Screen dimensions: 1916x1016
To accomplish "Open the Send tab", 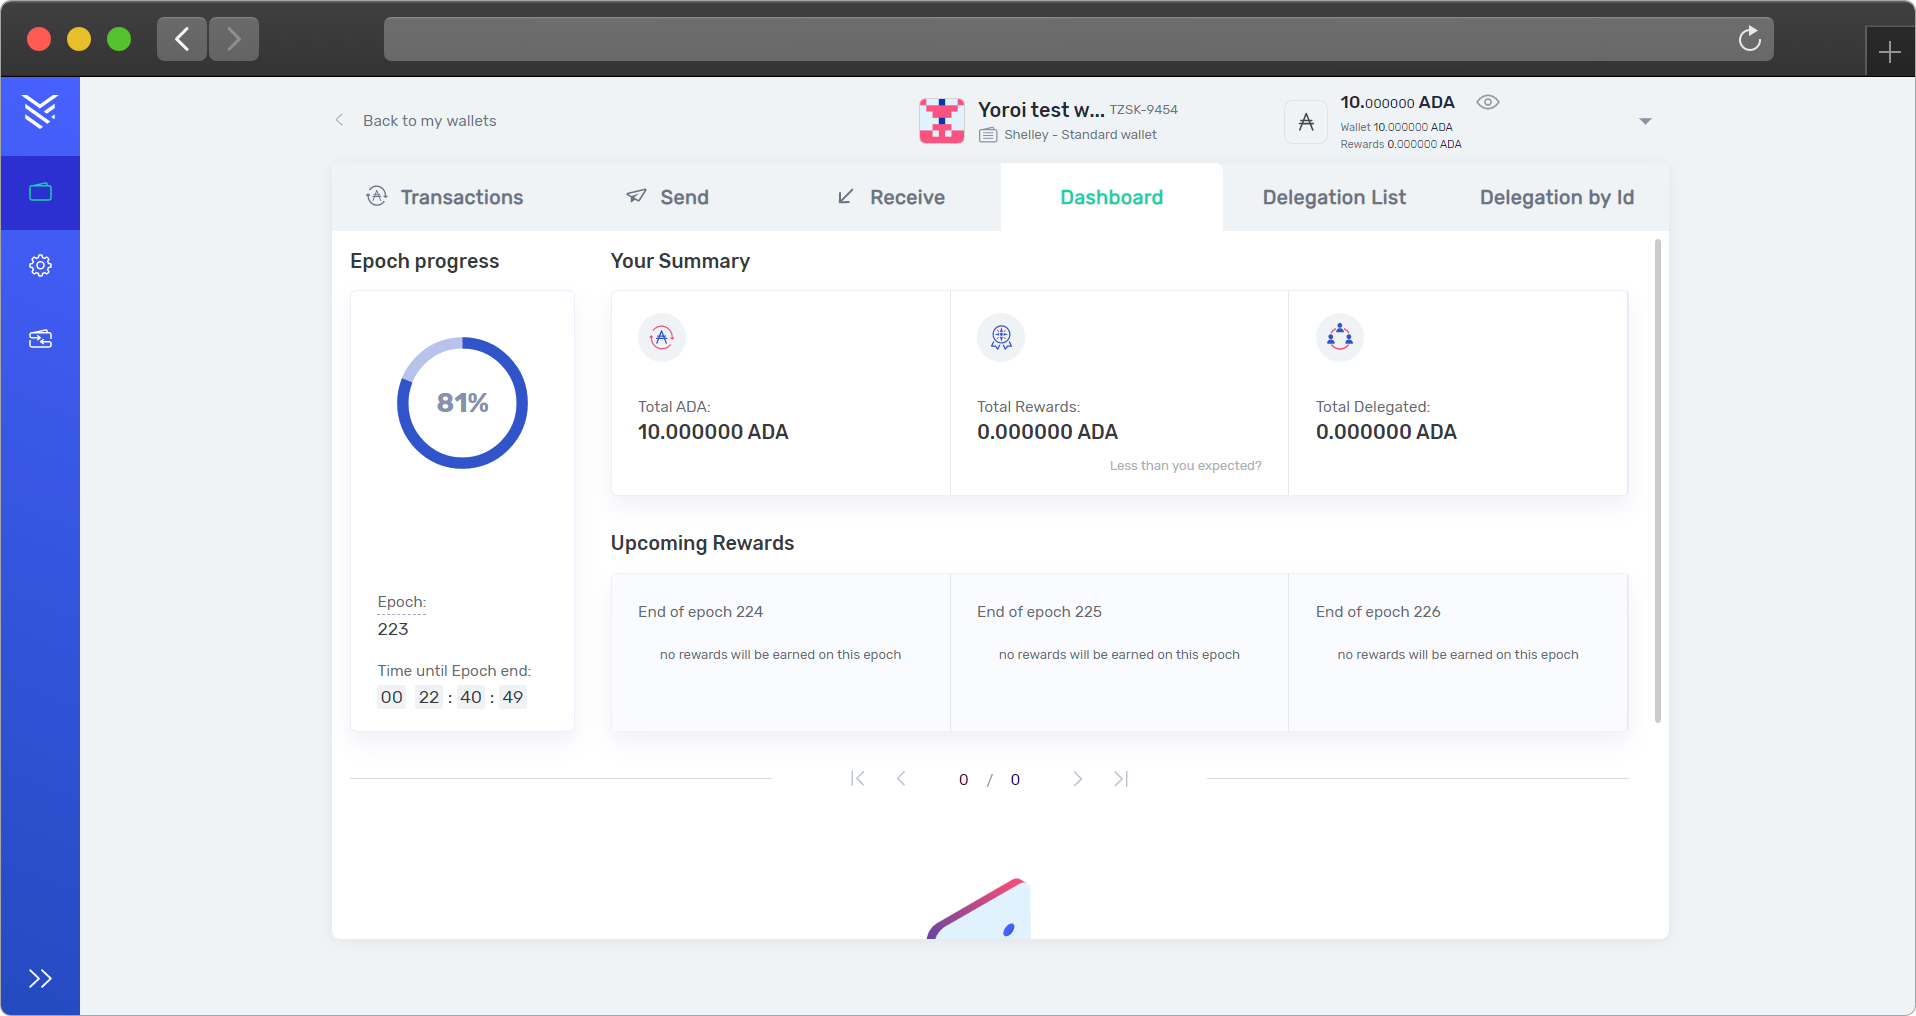I will [667, 197].
